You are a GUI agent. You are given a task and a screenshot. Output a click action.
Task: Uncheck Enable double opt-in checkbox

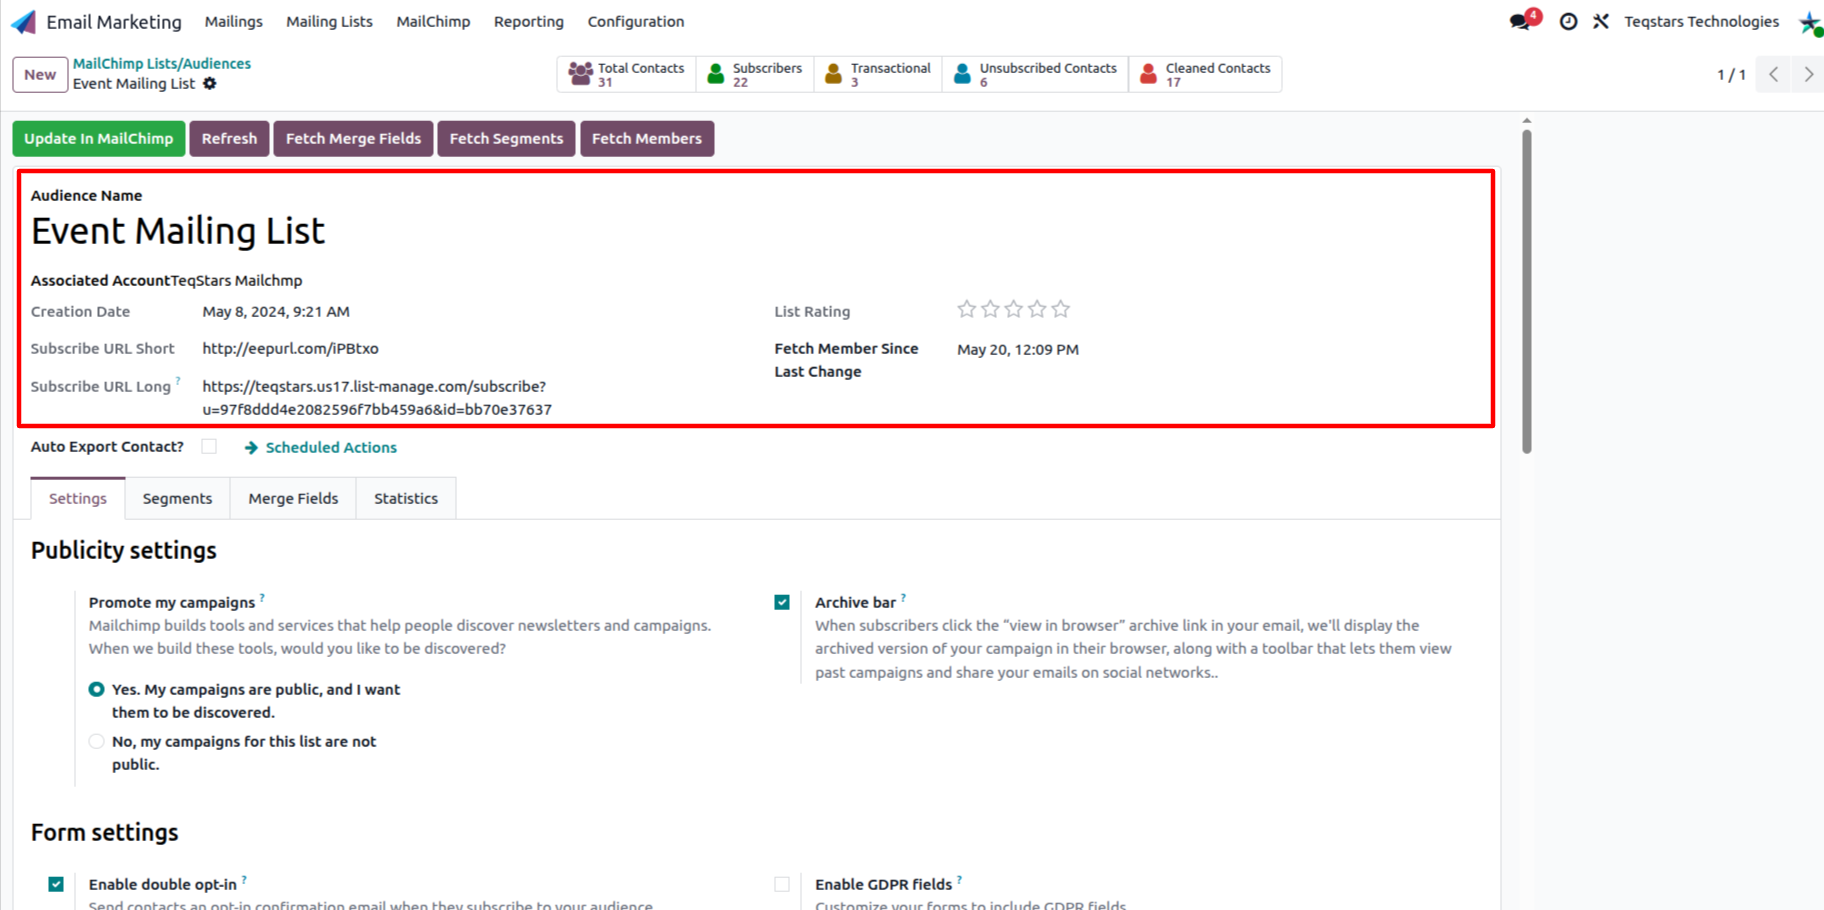click(56, 884)
